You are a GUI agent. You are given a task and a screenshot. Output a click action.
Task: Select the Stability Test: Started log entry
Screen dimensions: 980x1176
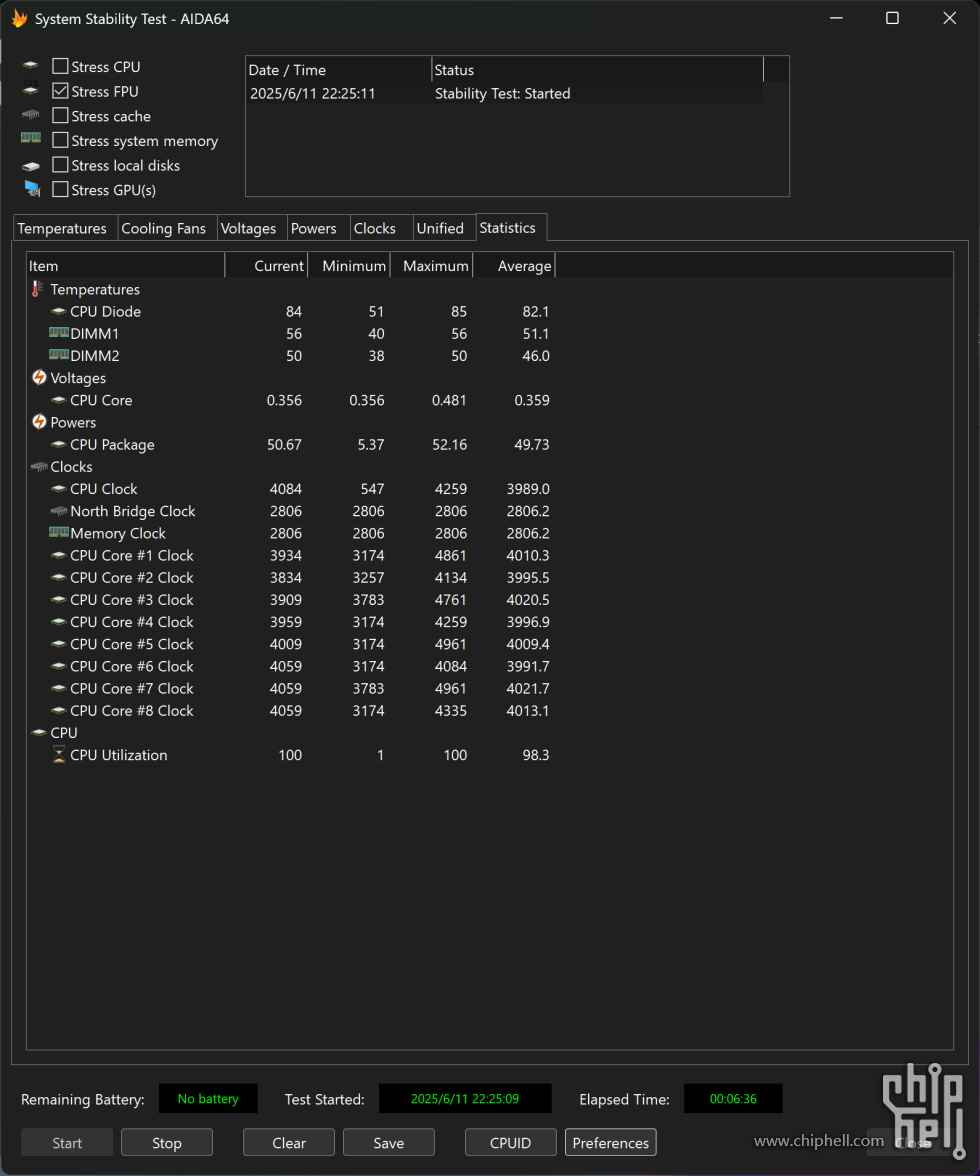click(504, 93)
